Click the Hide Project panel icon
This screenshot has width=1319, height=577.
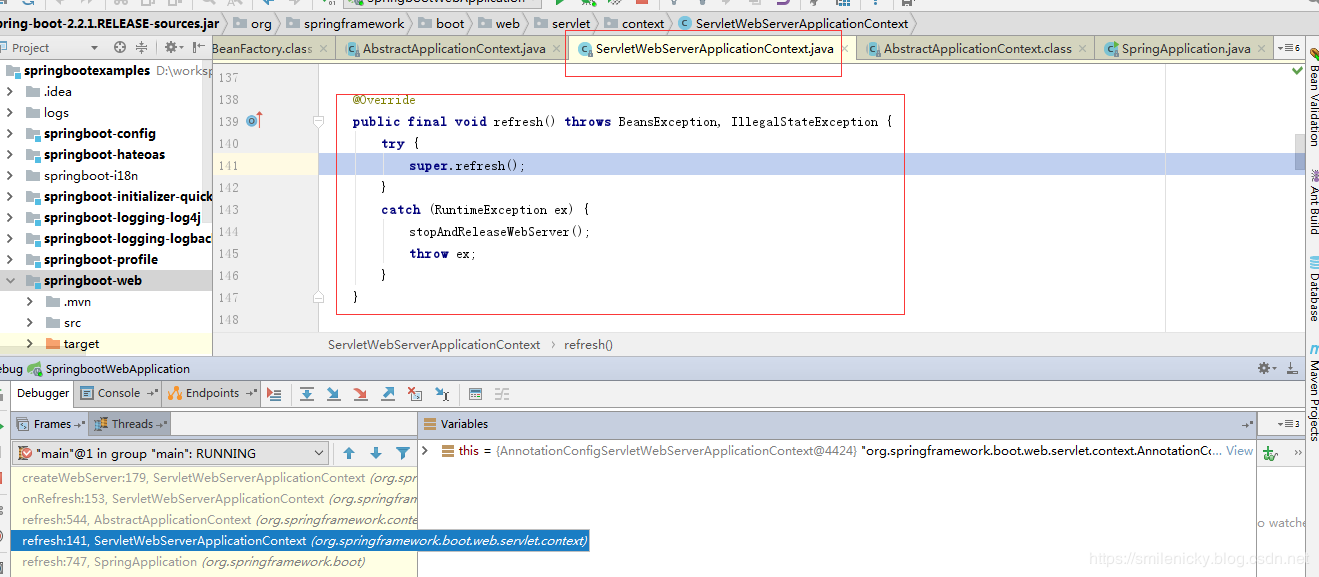[x=198, y=47]
